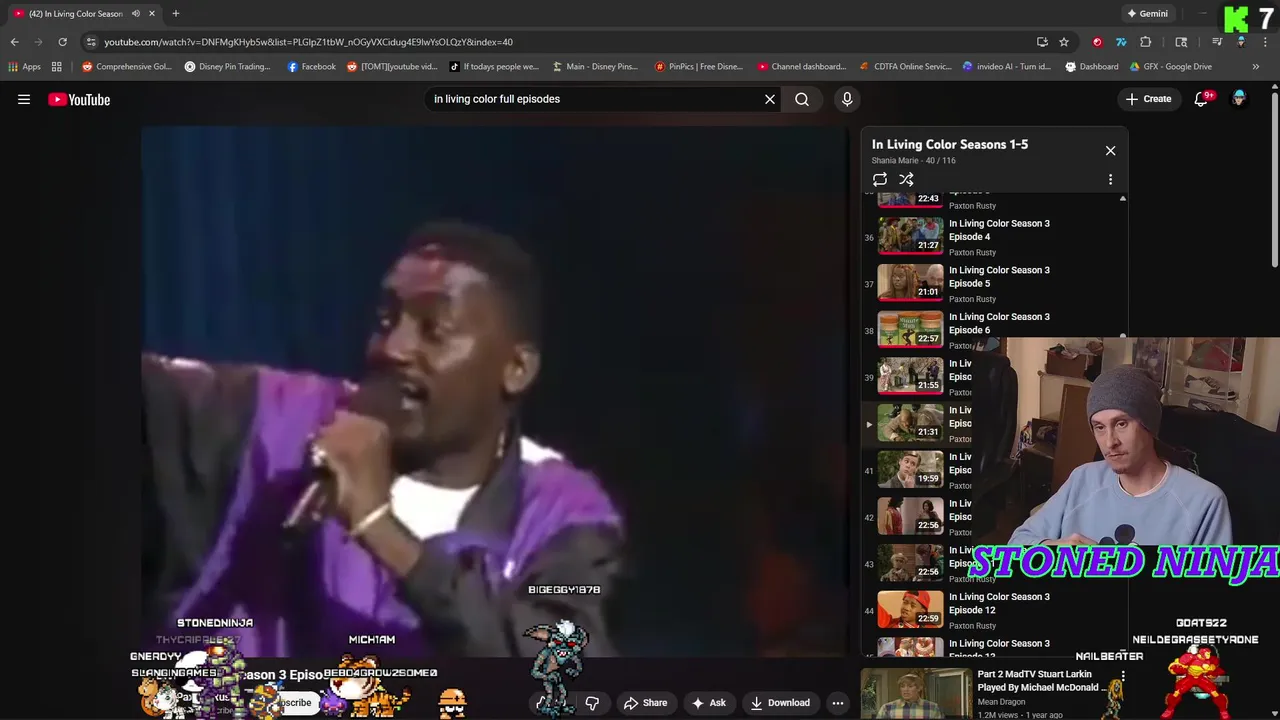Go back with browser back arrow
1280x720 pixels.
click(14, 42)
